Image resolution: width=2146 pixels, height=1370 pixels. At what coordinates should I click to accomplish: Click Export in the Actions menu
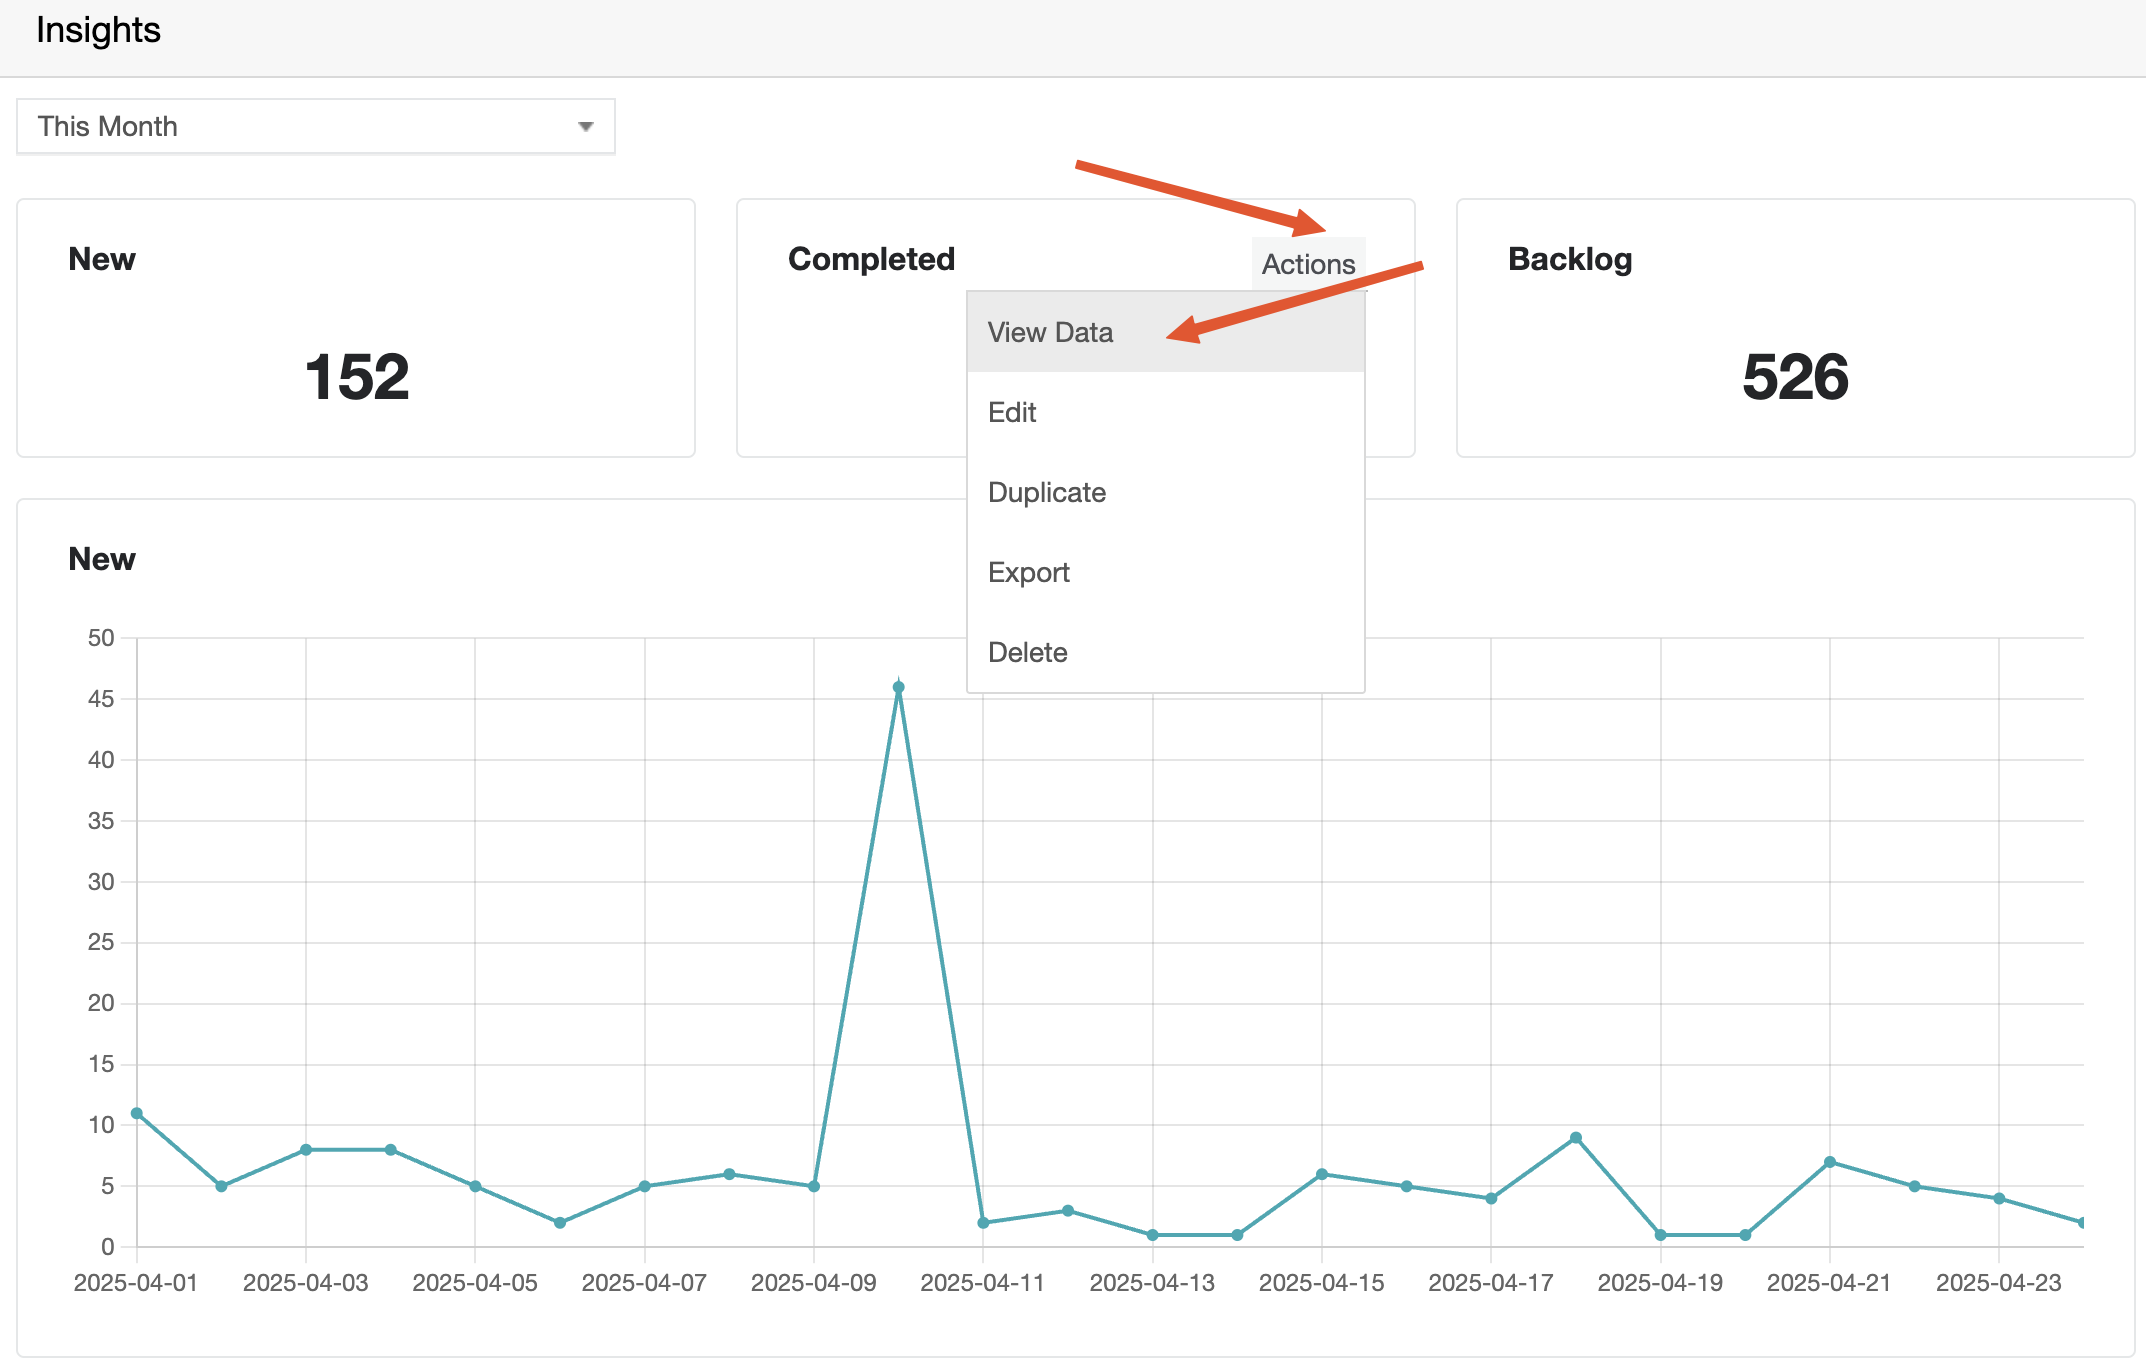[1028, 572]
